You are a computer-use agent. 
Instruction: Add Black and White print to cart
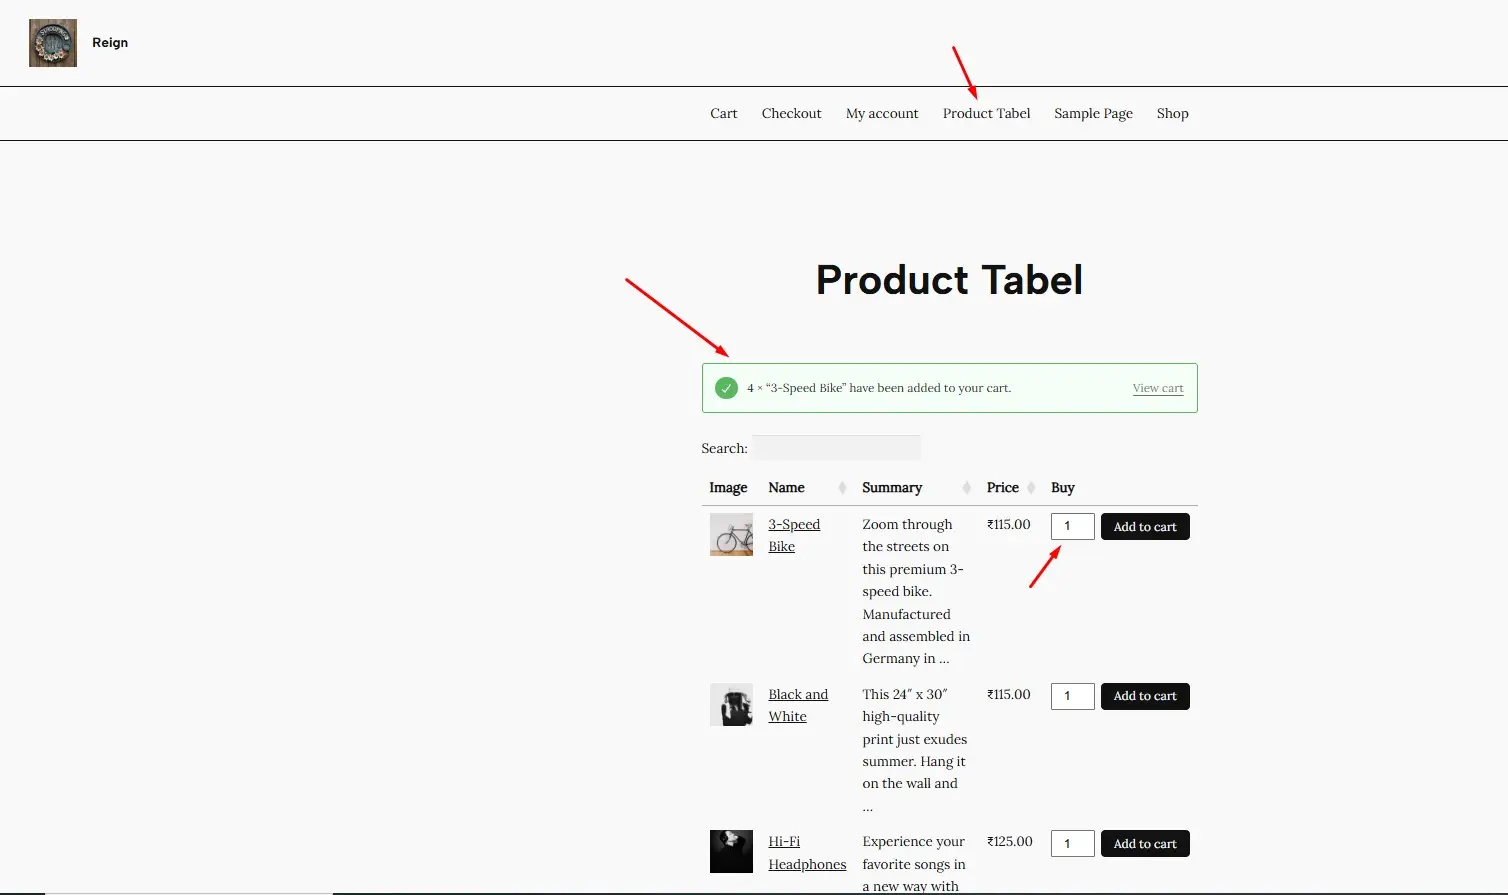pyautogui.click(x=1145, y=696)
